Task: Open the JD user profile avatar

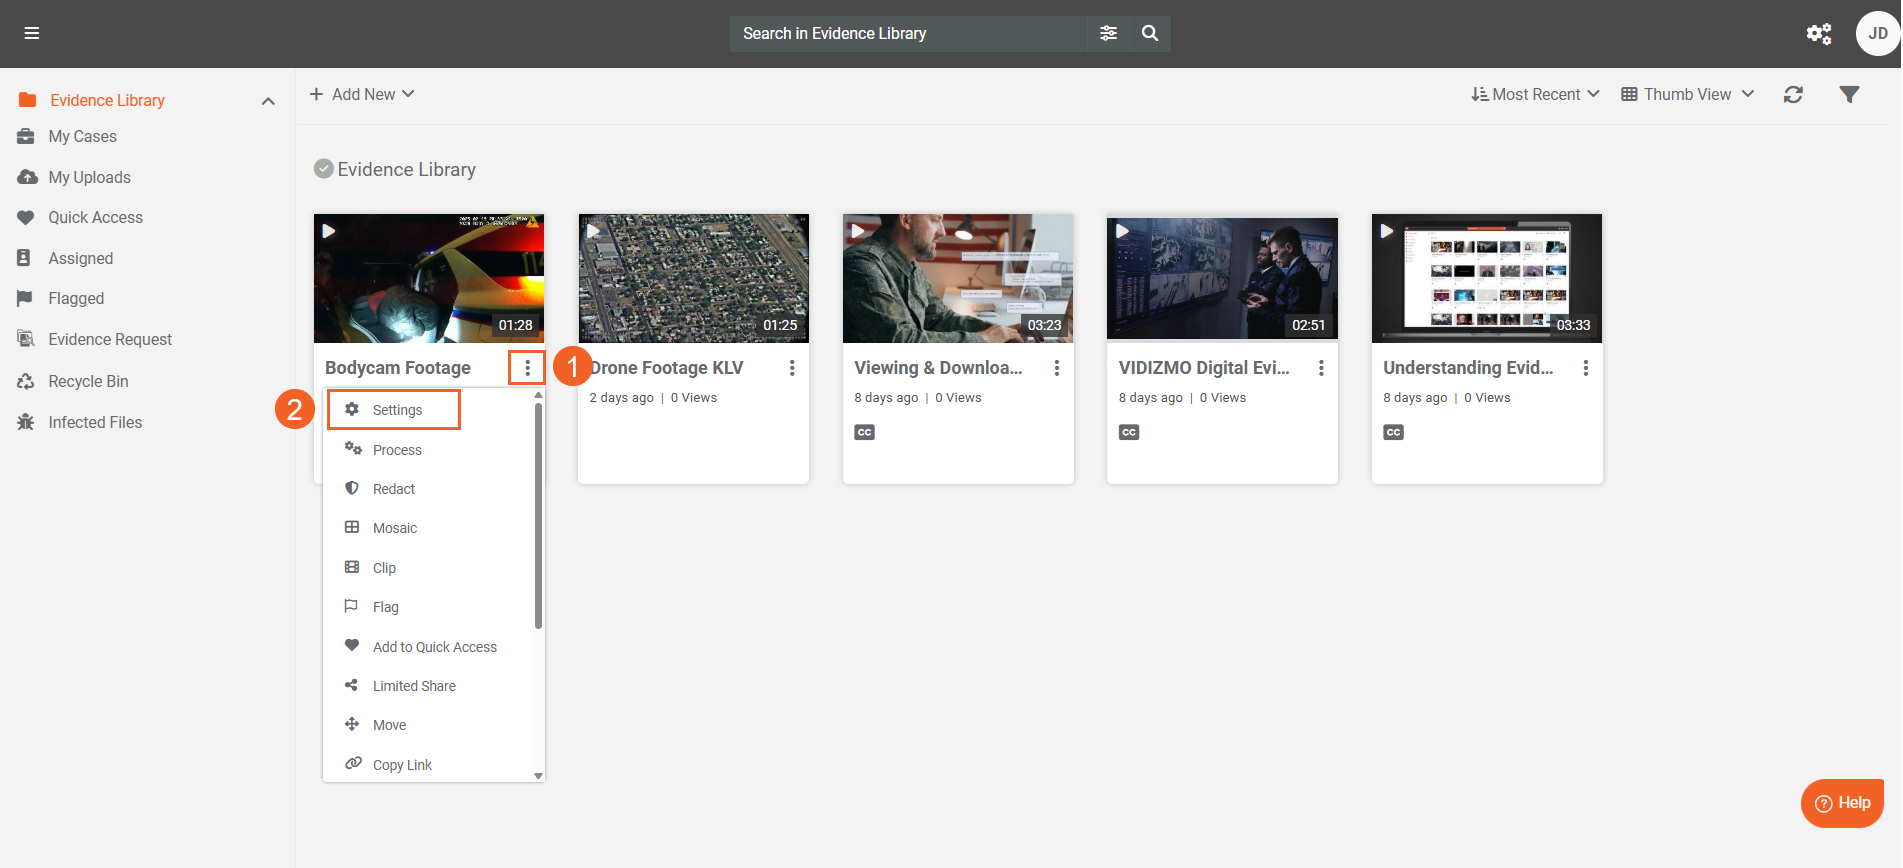Action: pos(1877,34)
